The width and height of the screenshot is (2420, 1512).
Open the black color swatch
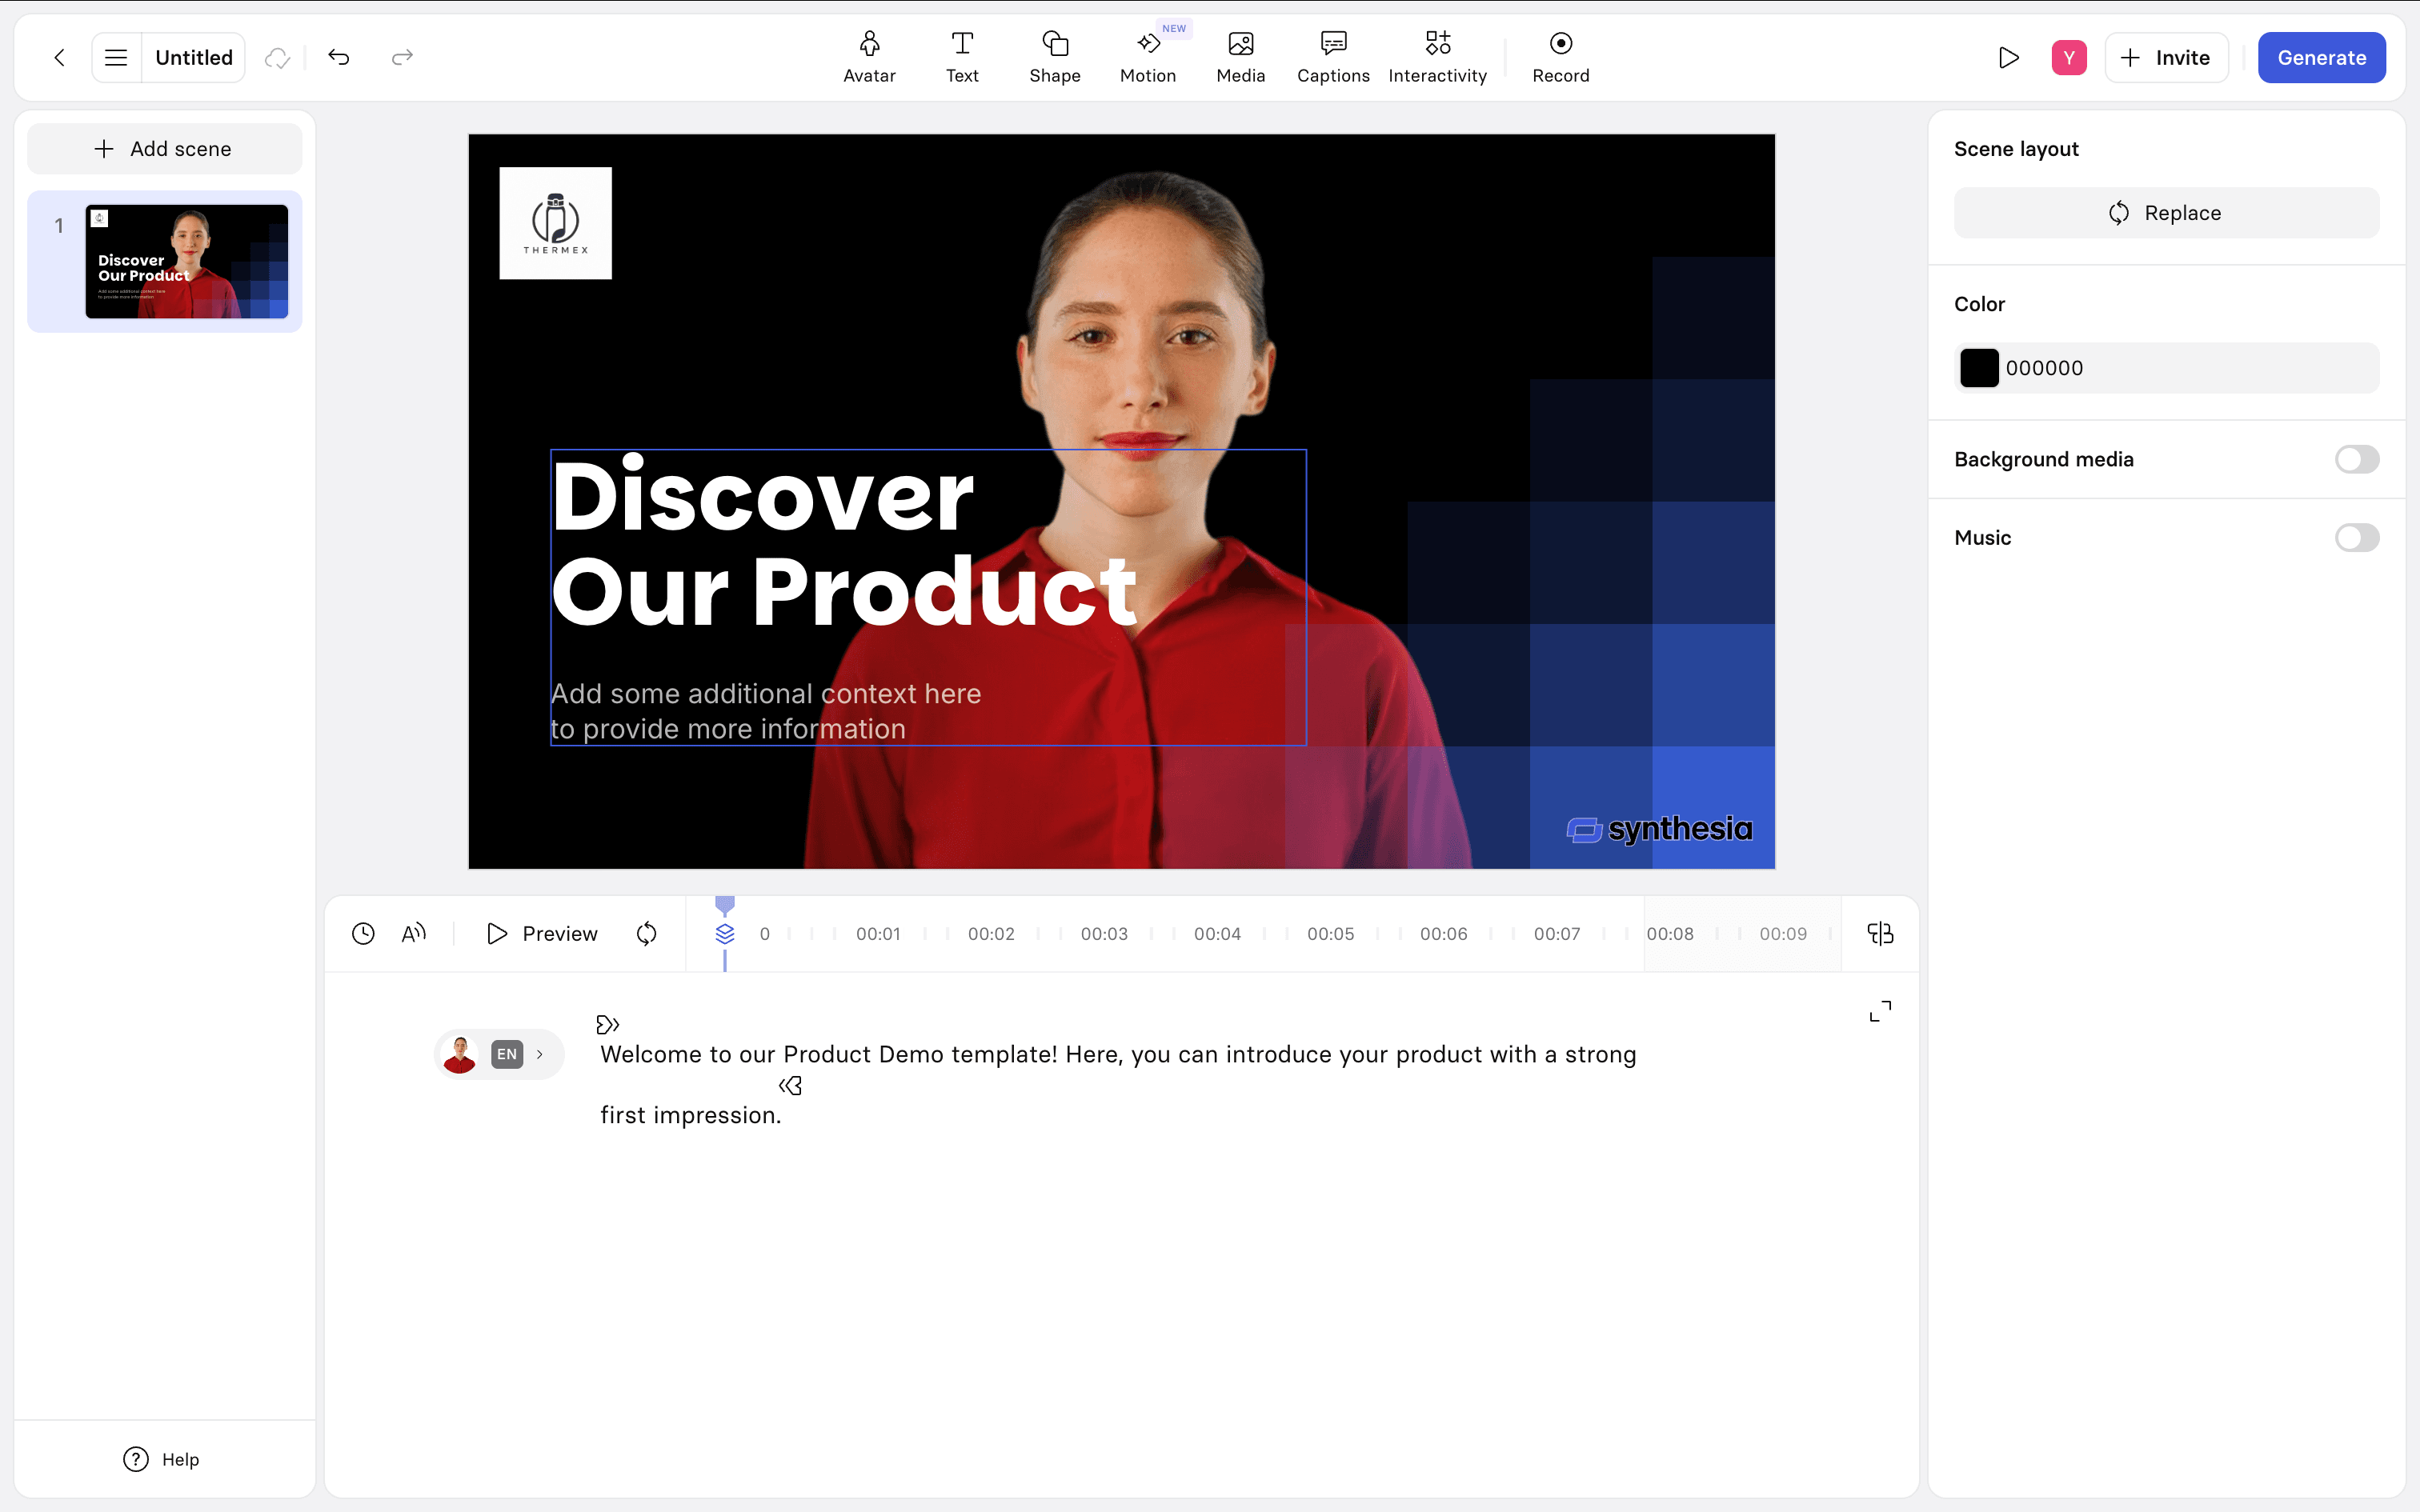click(1979, 368)
